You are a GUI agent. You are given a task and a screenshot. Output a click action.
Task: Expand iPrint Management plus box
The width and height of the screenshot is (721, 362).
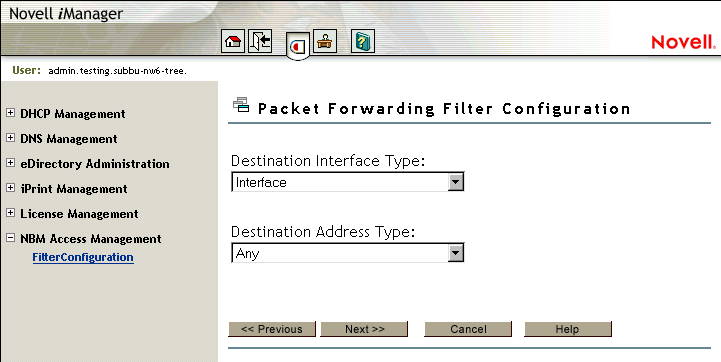coord(11,188)
